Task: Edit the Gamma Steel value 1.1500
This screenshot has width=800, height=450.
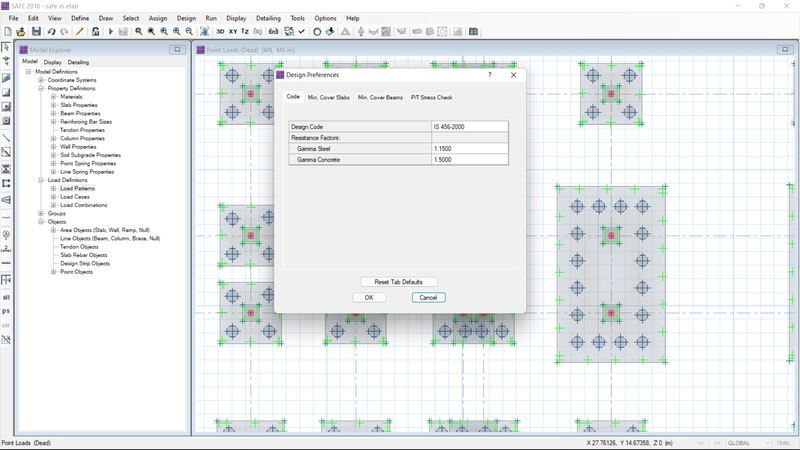Action: [x=470, y=148]
